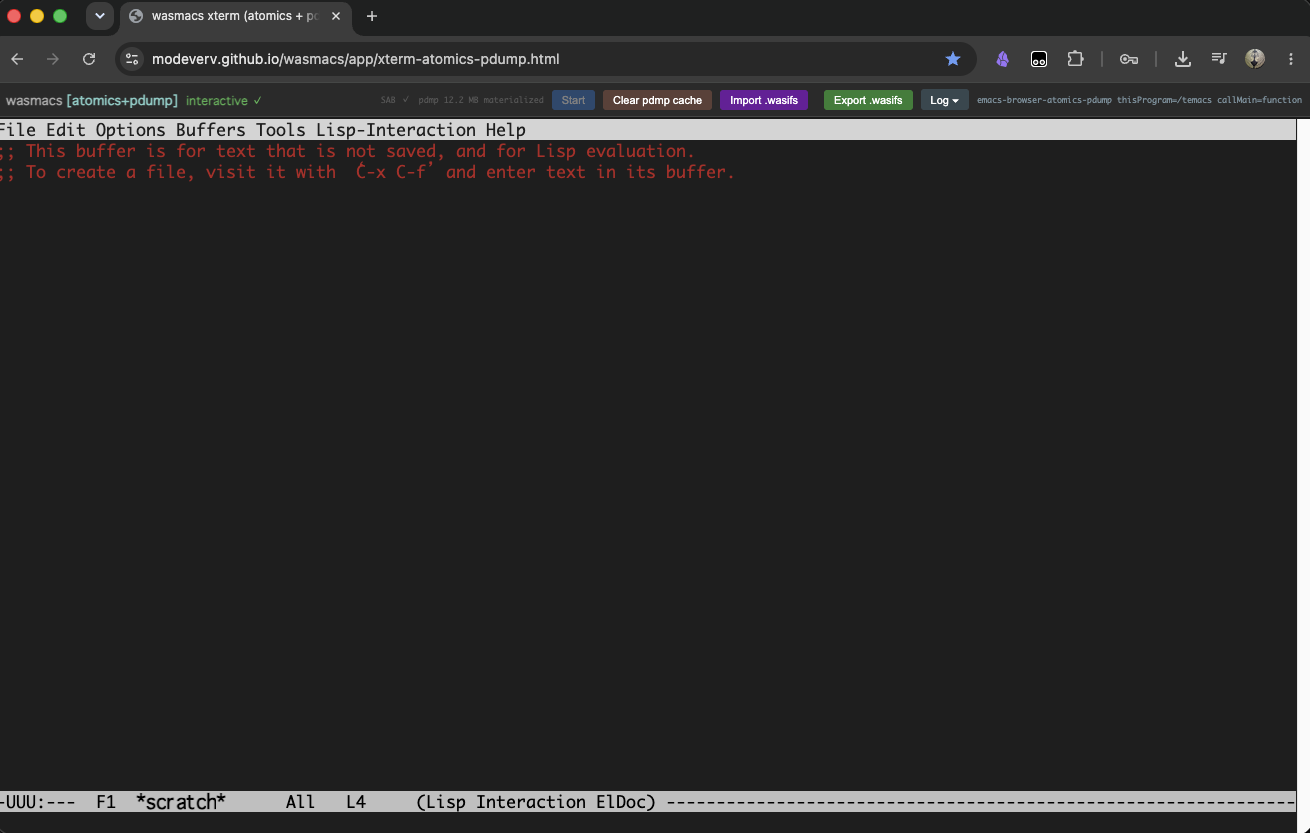Click the "Lisp evaluation" comment text
Screen dimensions: 1310x833
click(611, 151)
